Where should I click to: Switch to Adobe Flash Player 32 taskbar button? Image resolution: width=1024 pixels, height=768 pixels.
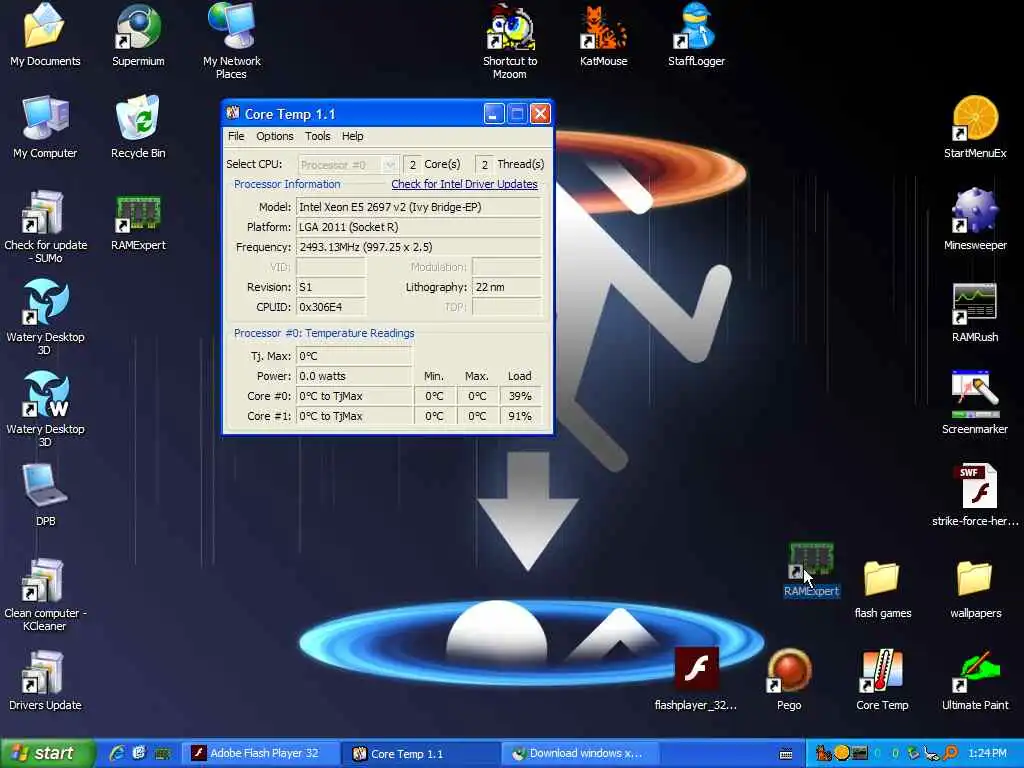coord(261,753)
